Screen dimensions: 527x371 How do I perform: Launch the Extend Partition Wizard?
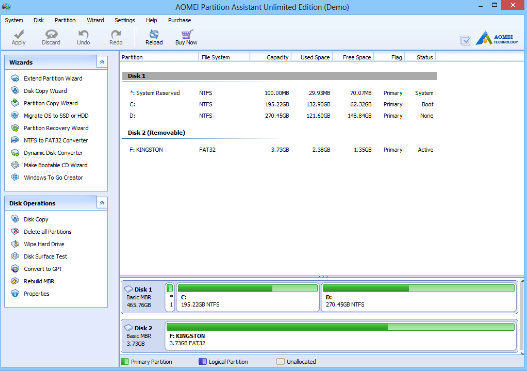[x=53, y=78]
